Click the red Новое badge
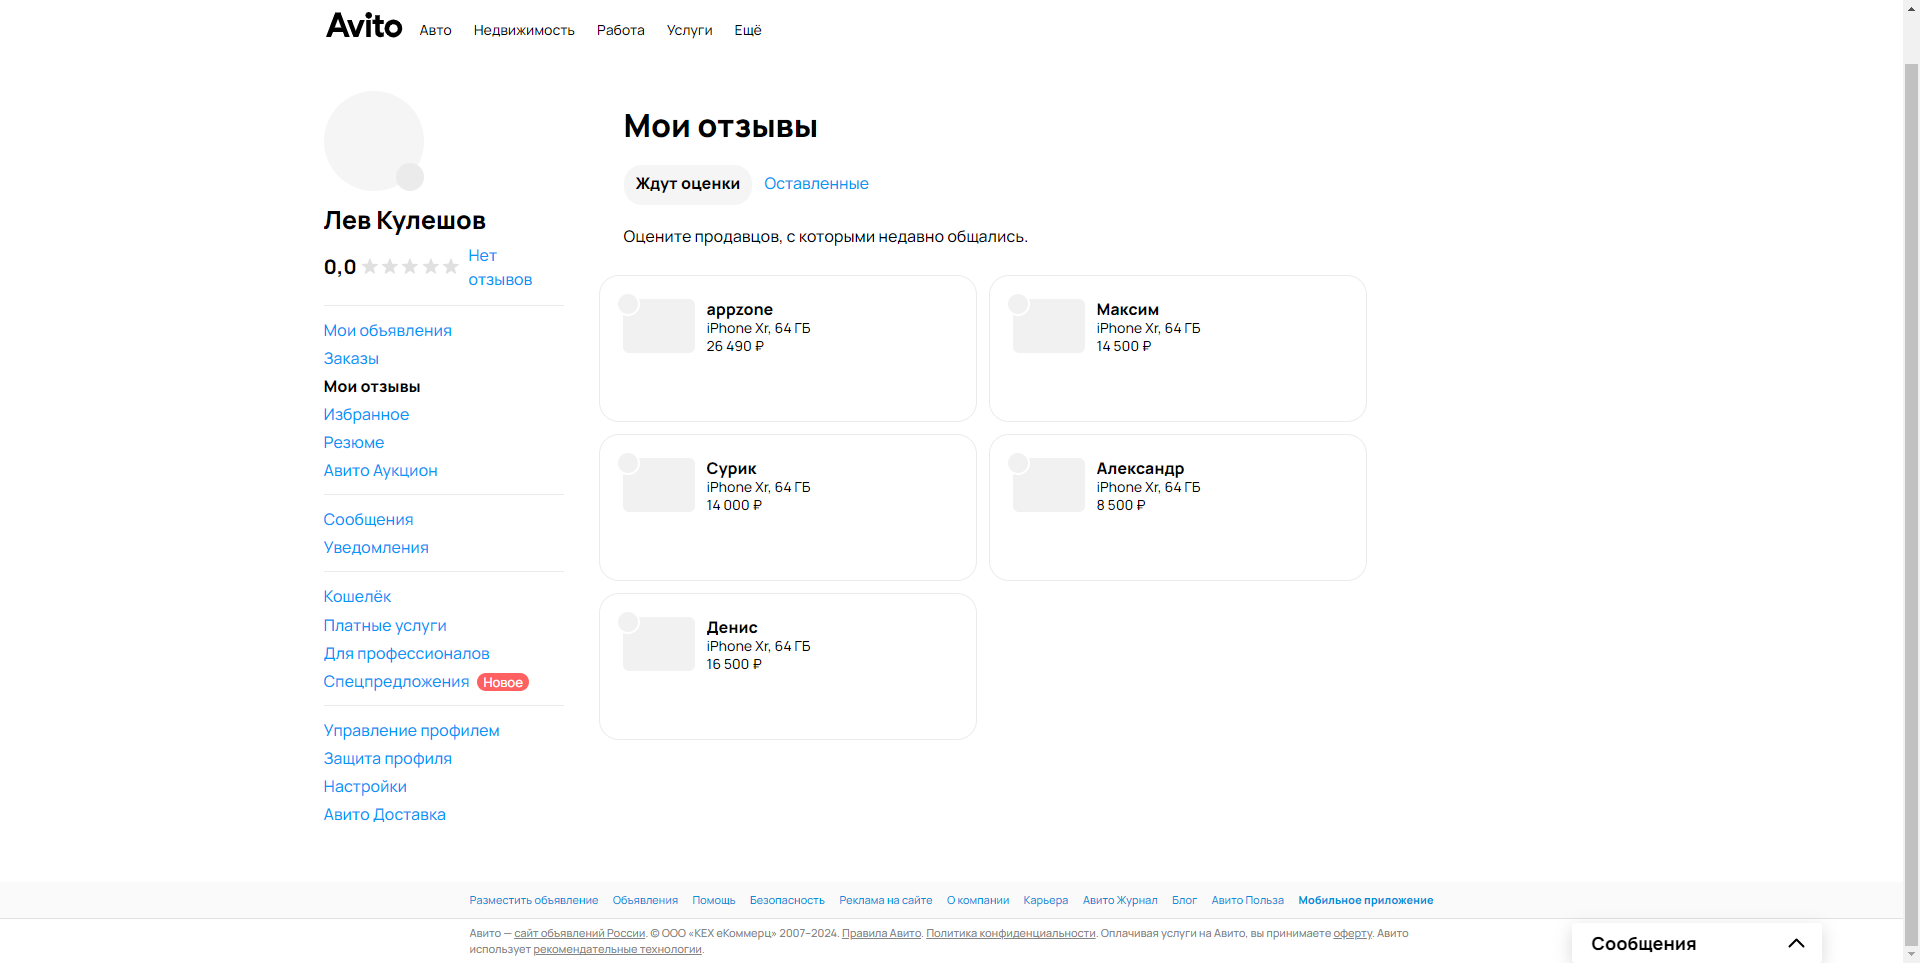This screenshot has width=1920, height=963. (x=503, y=682)
